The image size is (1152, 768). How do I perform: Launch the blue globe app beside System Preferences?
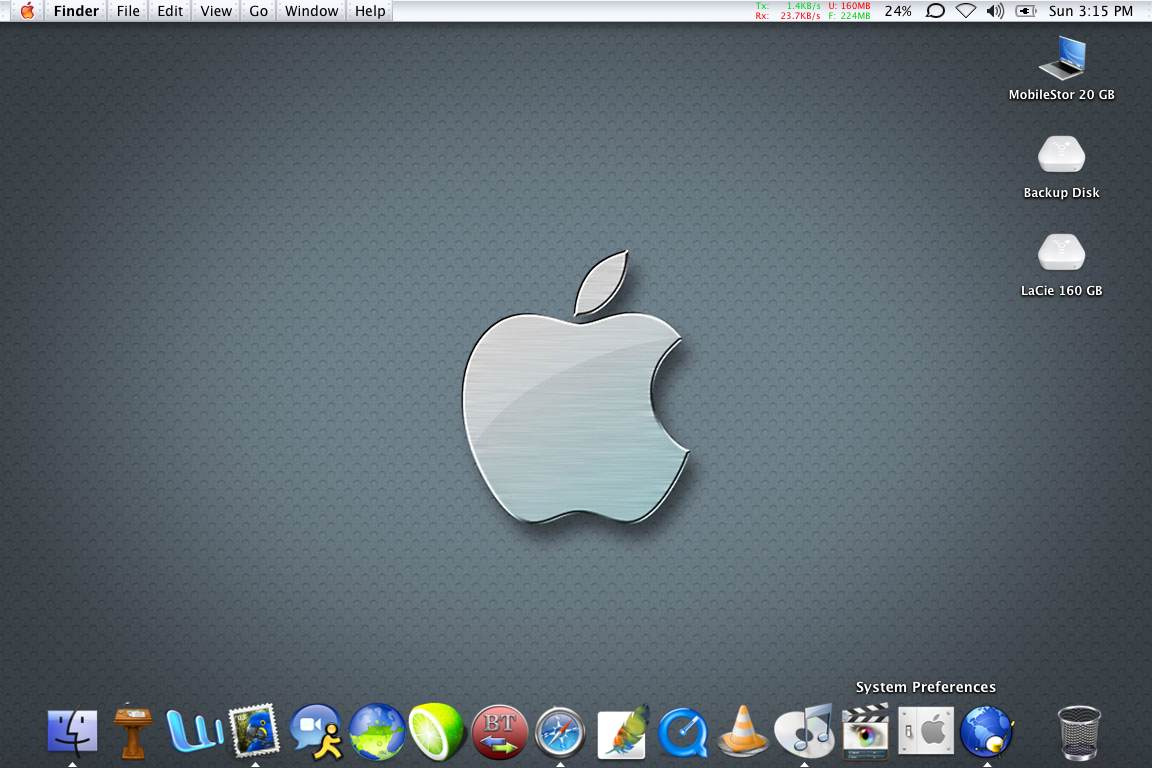(987, 732)
